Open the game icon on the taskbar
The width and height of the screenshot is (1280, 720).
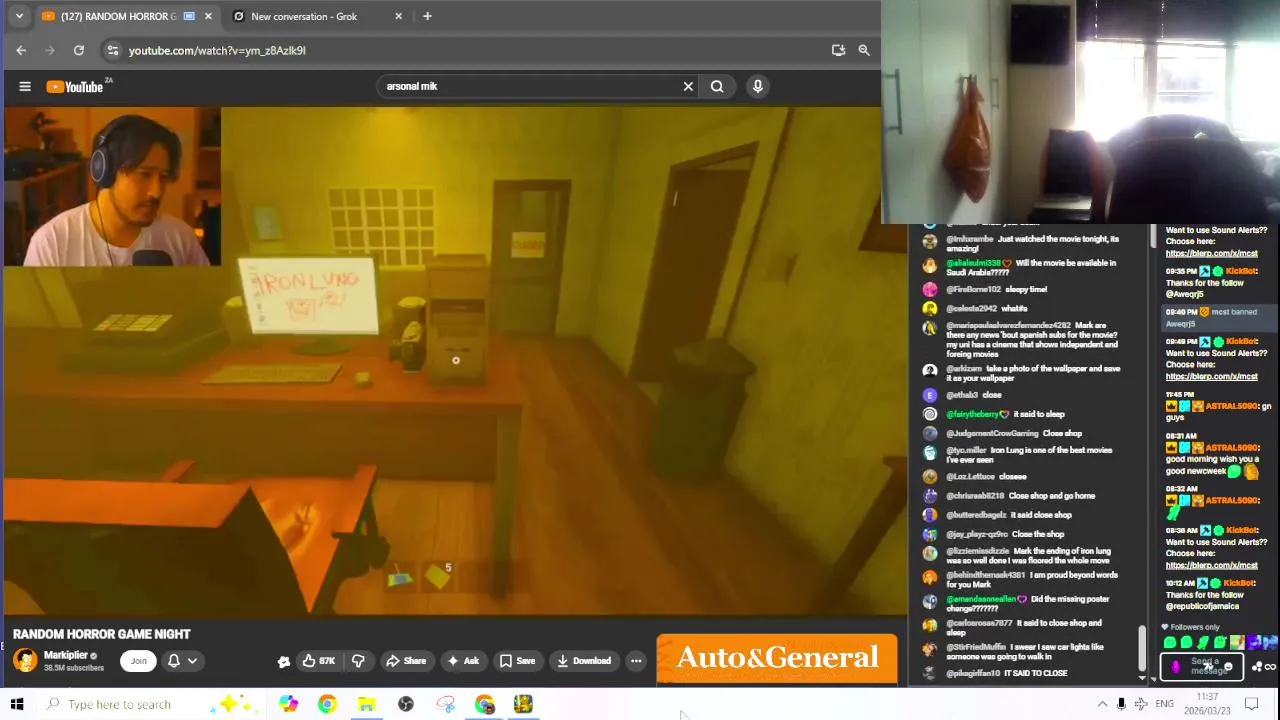point(523,704)
